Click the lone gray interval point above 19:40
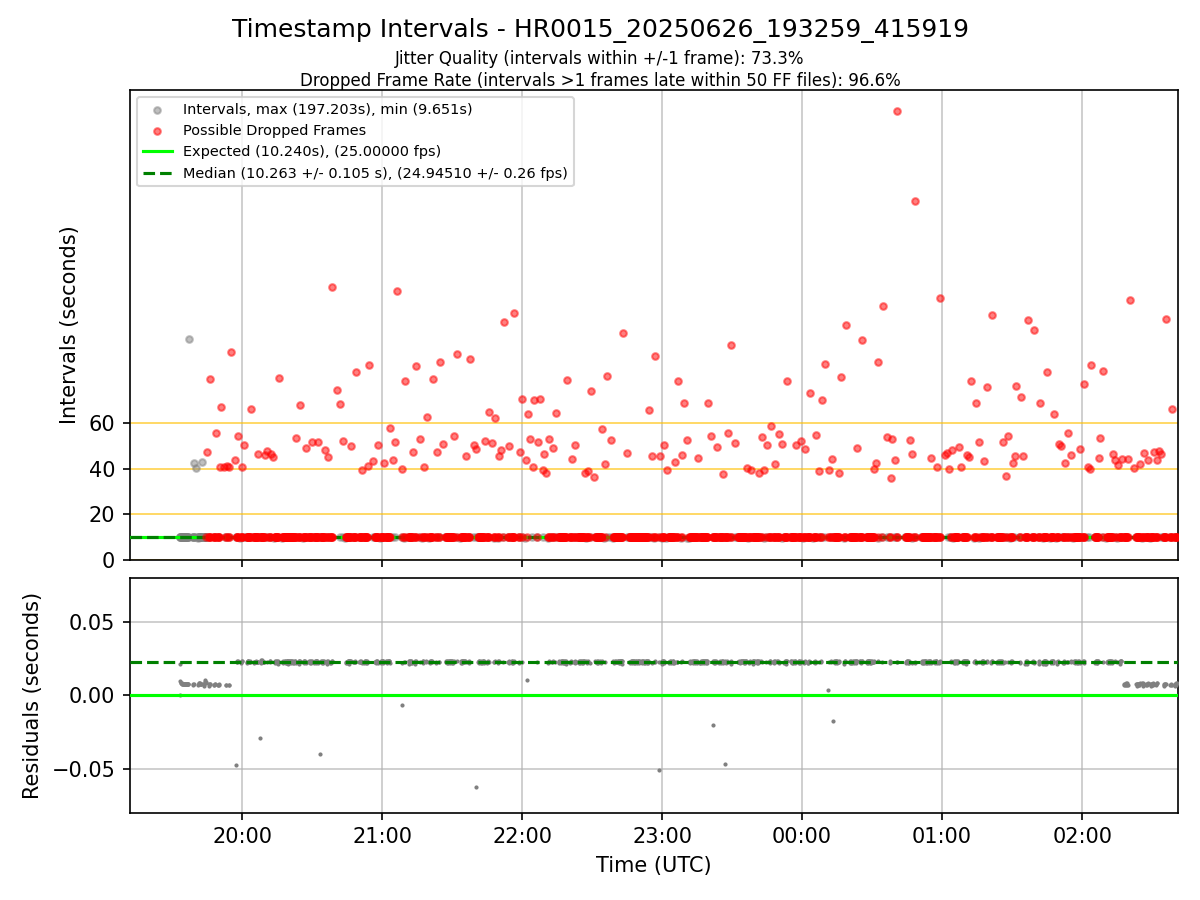This screenshot has height=900, width=1200. [189, 339]
